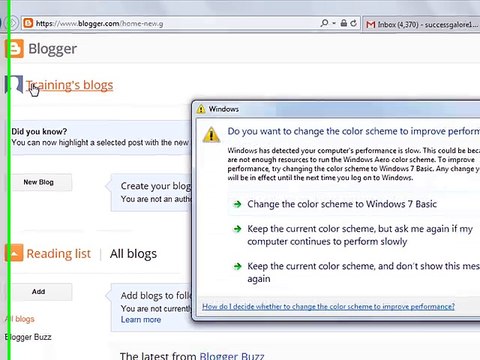Click the Learn more link
480x360 pixels.
pos(141,320)
